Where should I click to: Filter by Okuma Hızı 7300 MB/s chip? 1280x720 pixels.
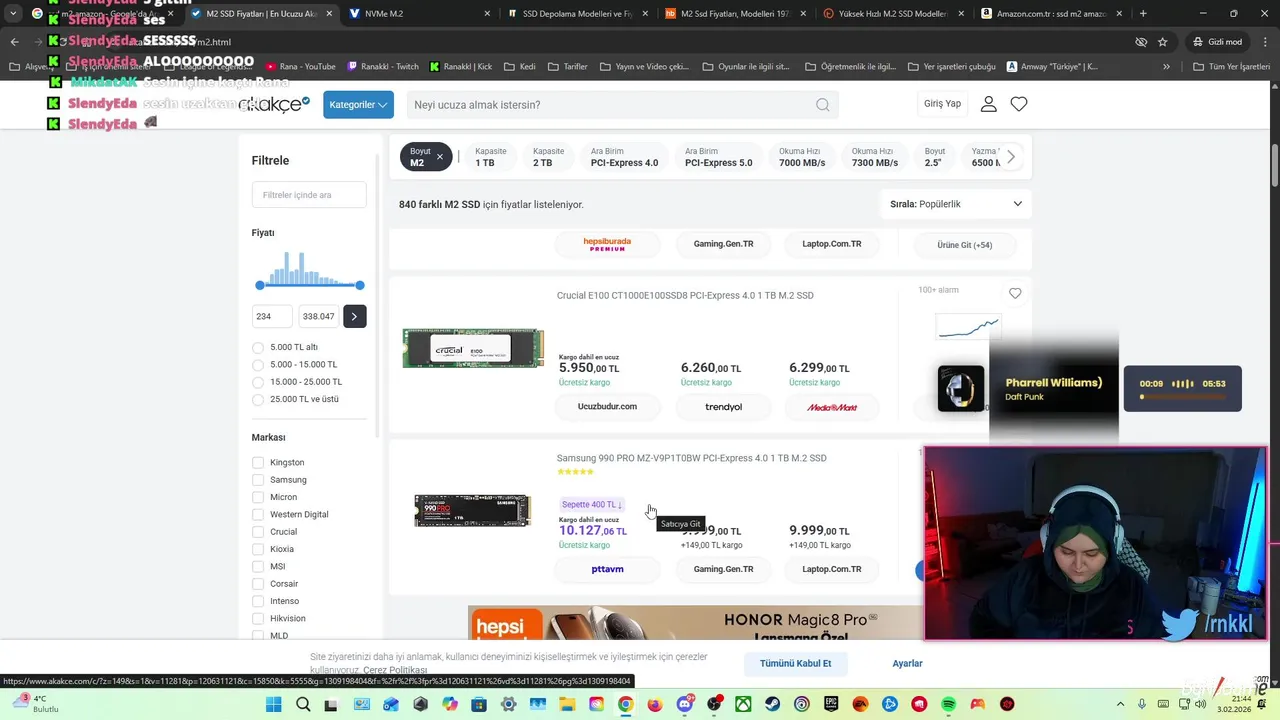coord(875,157)
